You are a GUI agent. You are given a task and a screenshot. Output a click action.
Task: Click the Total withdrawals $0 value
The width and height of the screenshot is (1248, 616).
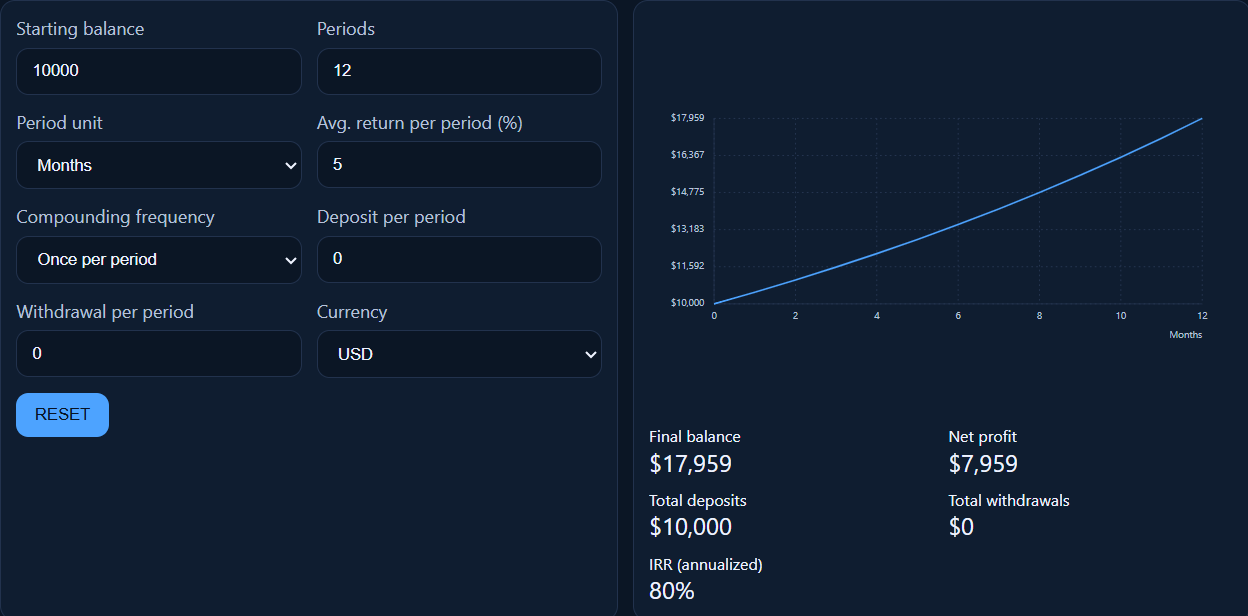(961, 527)
